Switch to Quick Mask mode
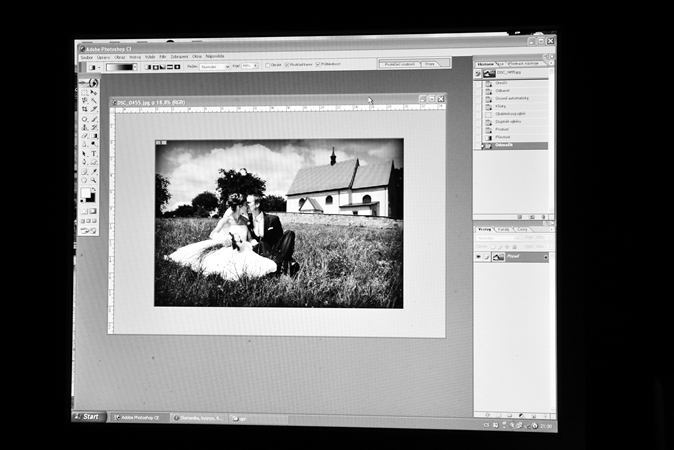 (93, 211)
